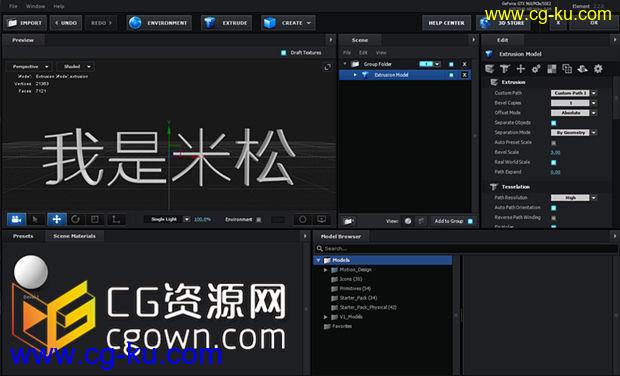Open the Bevel Copies dropdown
Screen dimensions: 620x376
coord(573,103)
